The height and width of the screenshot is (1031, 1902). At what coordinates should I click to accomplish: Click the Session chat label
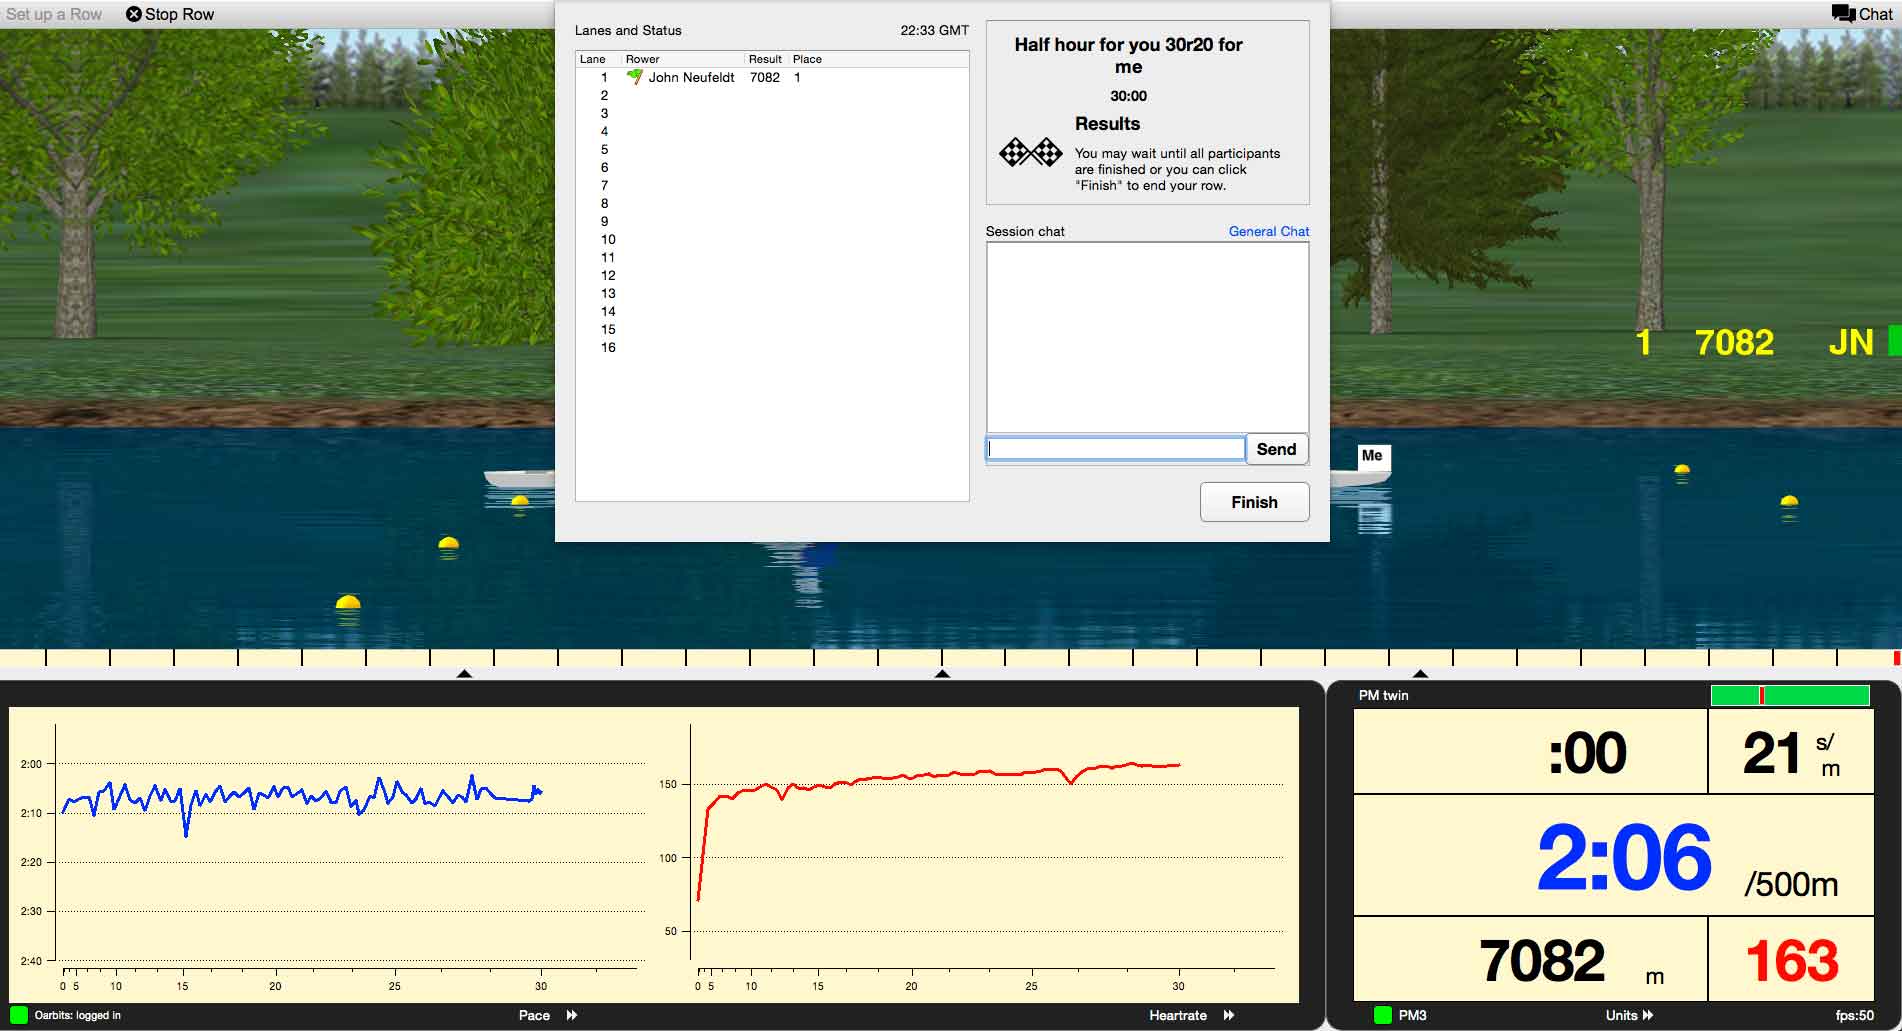pos(1025,231)
